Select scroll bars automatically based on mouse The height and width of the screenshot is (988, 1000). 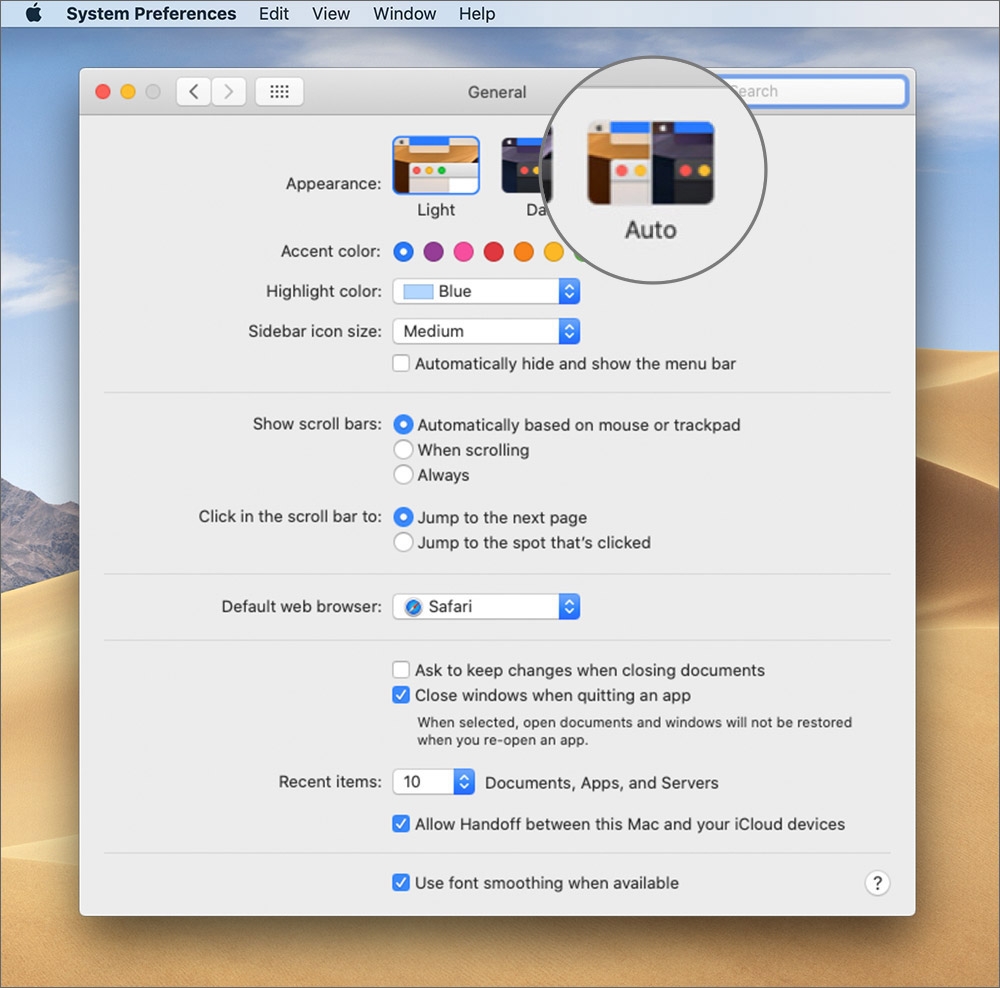pyautogui.click(x=403, y=424)
